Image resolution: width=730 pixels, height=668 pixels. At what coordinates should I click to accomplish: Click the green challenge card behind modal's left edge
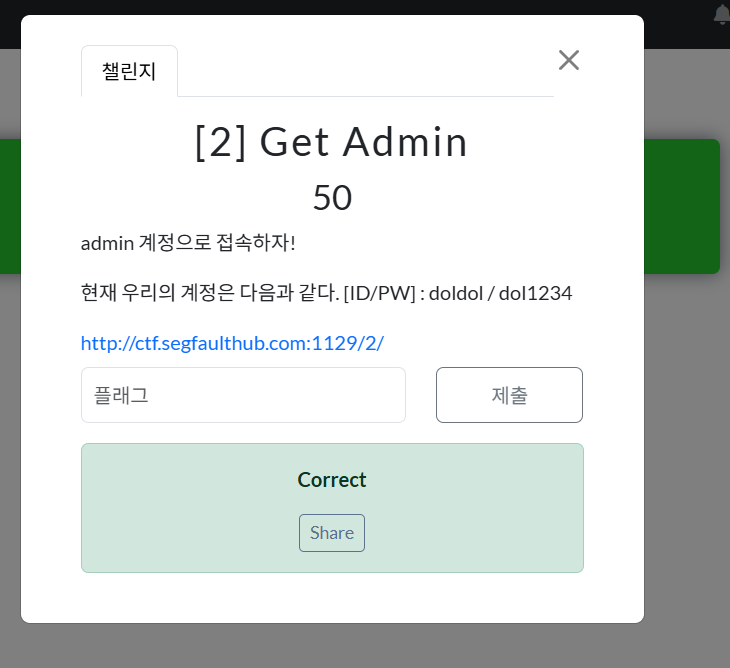click(x=10, y=206)
